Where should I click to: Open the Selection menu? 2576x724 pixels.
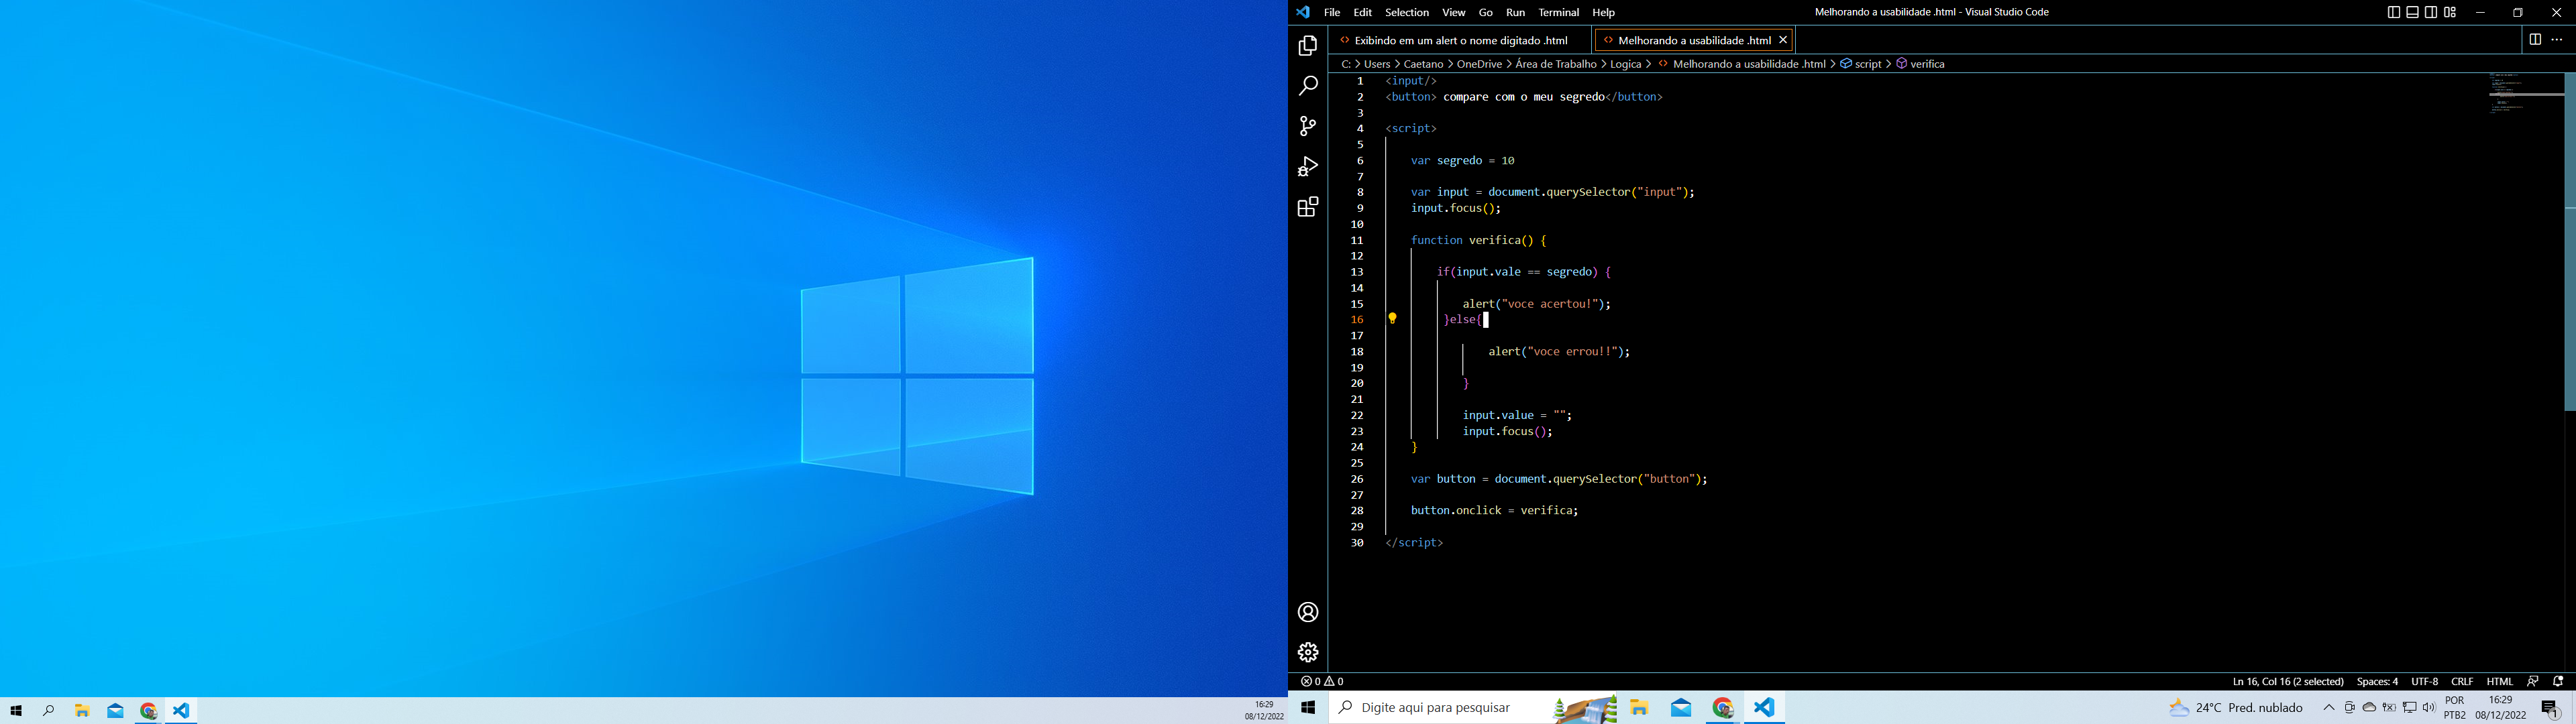[1406, 13]
